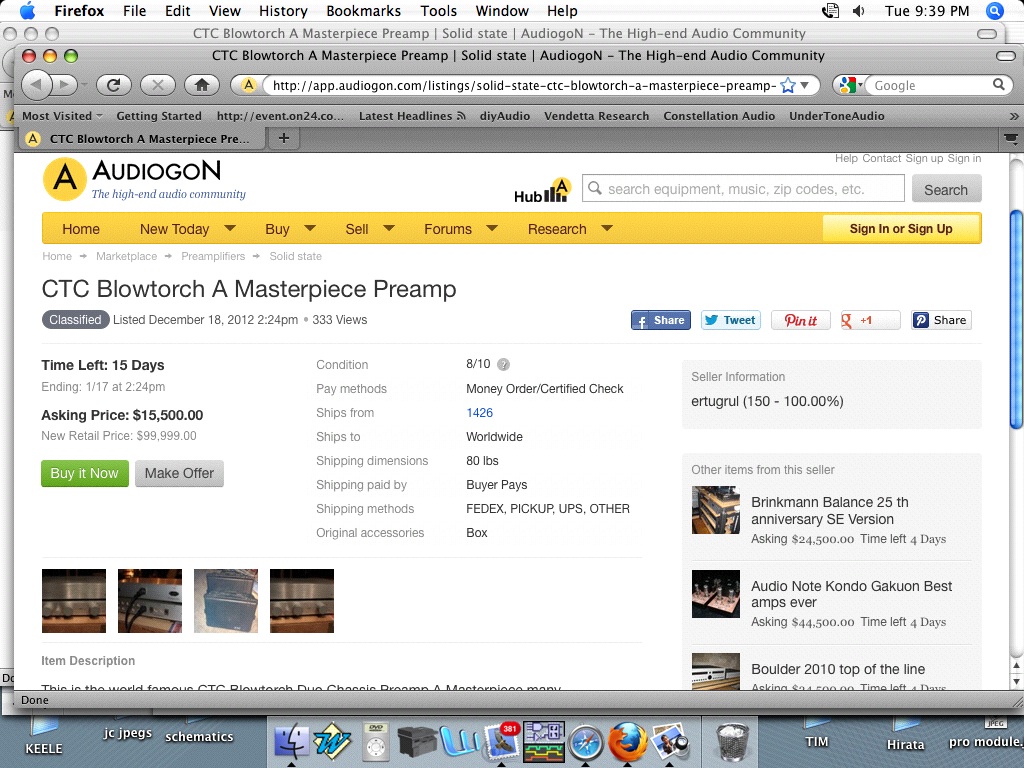The width and height of the screenshot is (1024, 768).
Task: Open the list all tabs dropdown
Action: tap(1010, 138)
